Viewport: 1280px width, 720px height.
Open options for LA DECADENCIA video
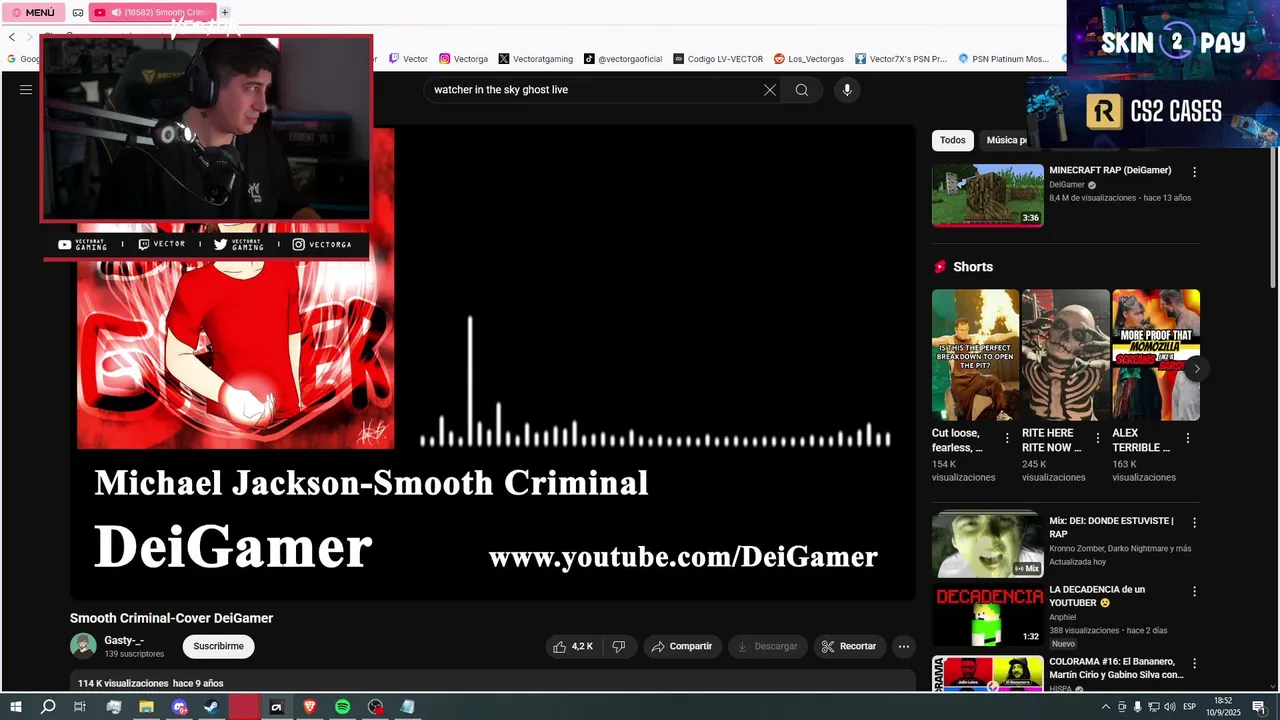(x=1194, y=592)
